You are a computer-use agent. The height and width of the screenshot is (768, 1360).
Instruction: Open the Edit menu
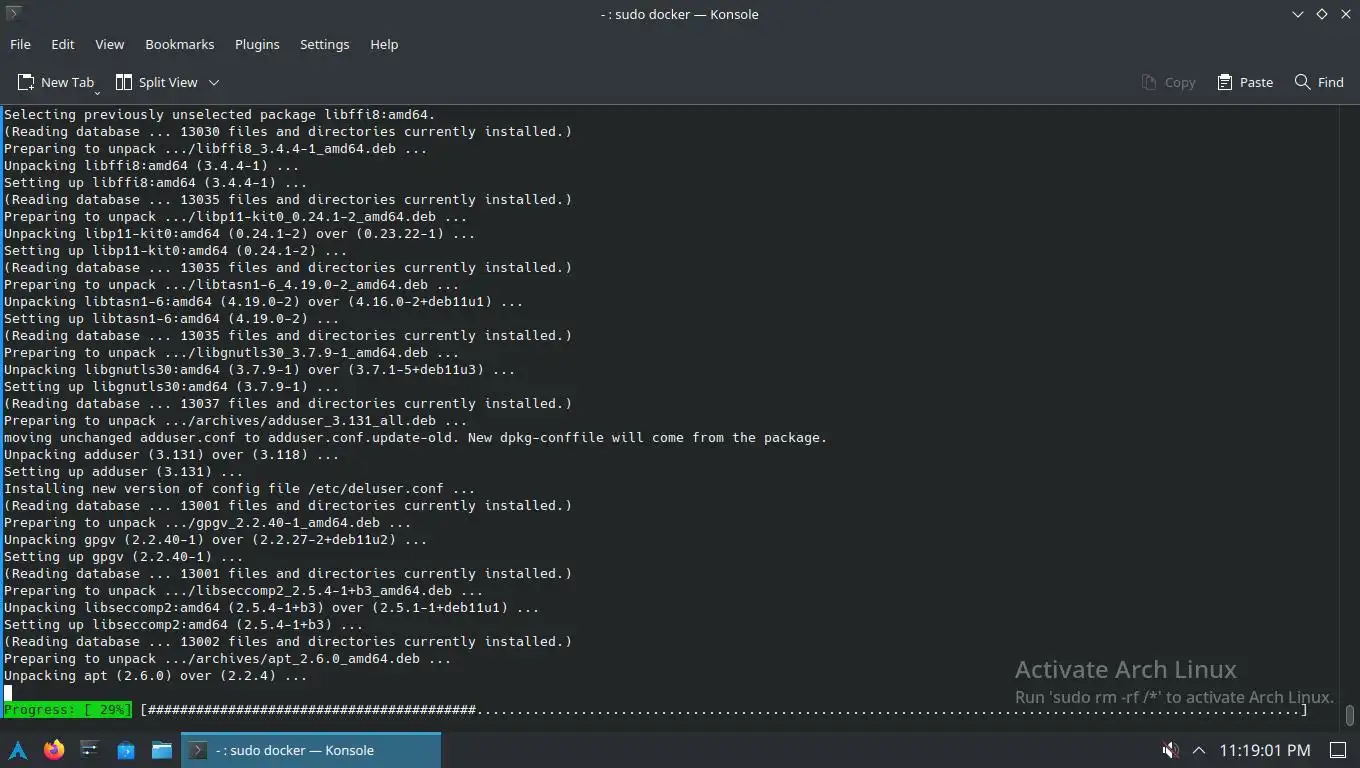click(62, 44)
